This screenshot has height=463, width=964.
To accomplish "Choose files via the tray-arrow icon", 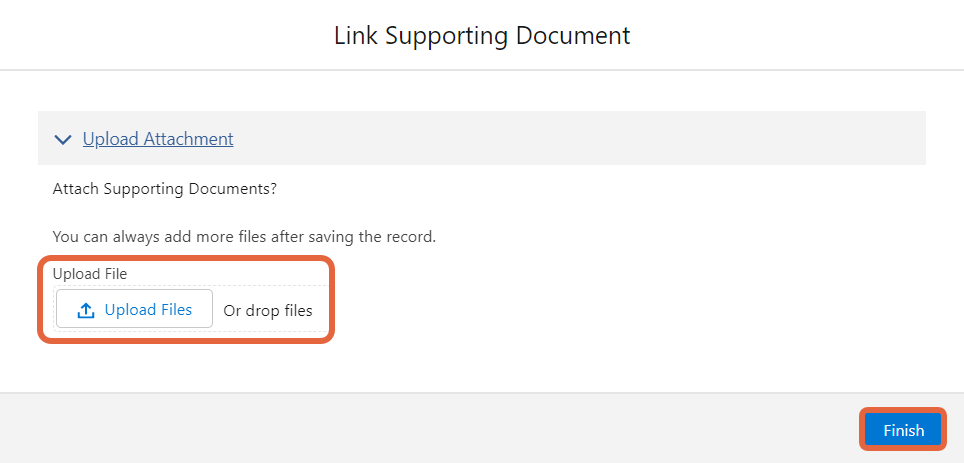I will coord(86,311).
